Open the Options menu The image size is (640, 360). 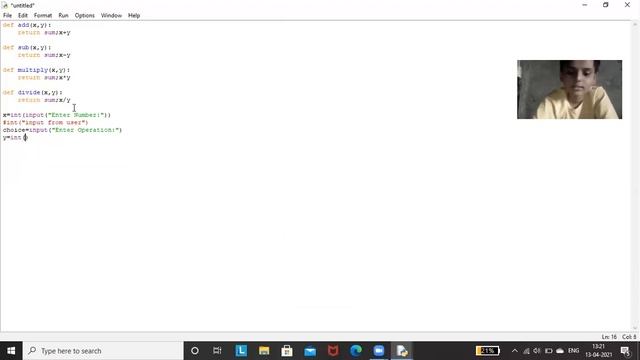coord(84,16)
